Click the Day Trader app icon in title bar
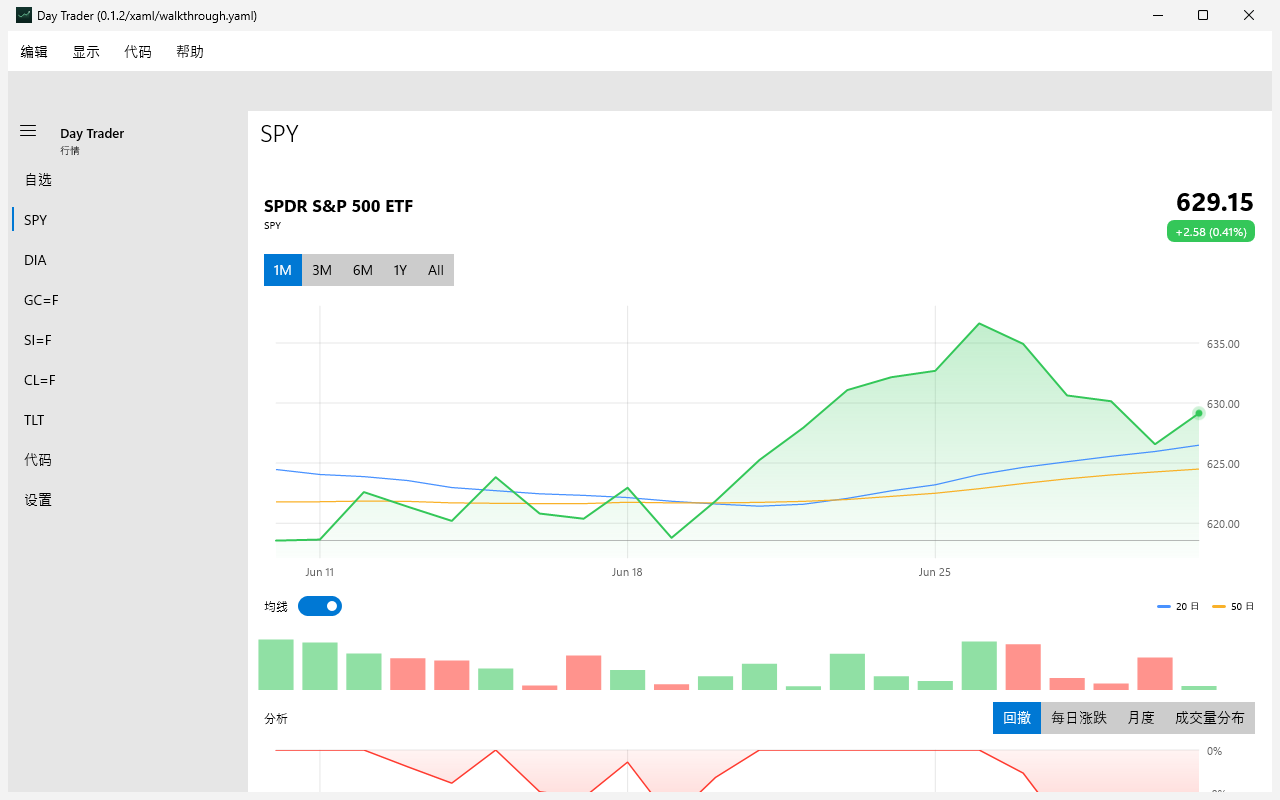The image size is (1280, 800). pyautogui.click(x=24, y=15)
